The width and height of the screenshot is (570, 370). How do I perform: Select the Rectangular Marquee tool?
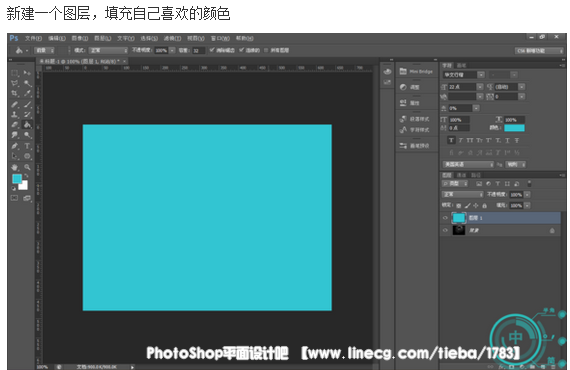[x=15, y=73]
